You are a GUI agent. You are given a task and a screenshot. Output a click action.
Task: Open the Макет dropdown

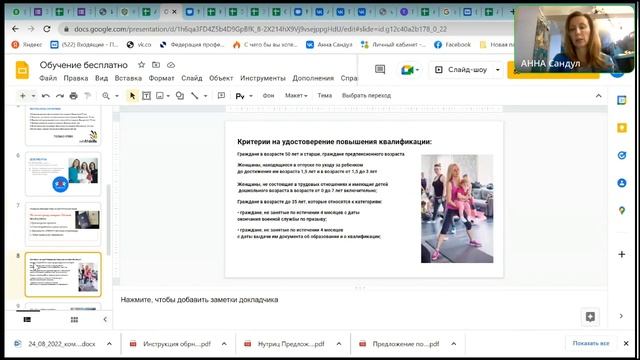[296, 96]
